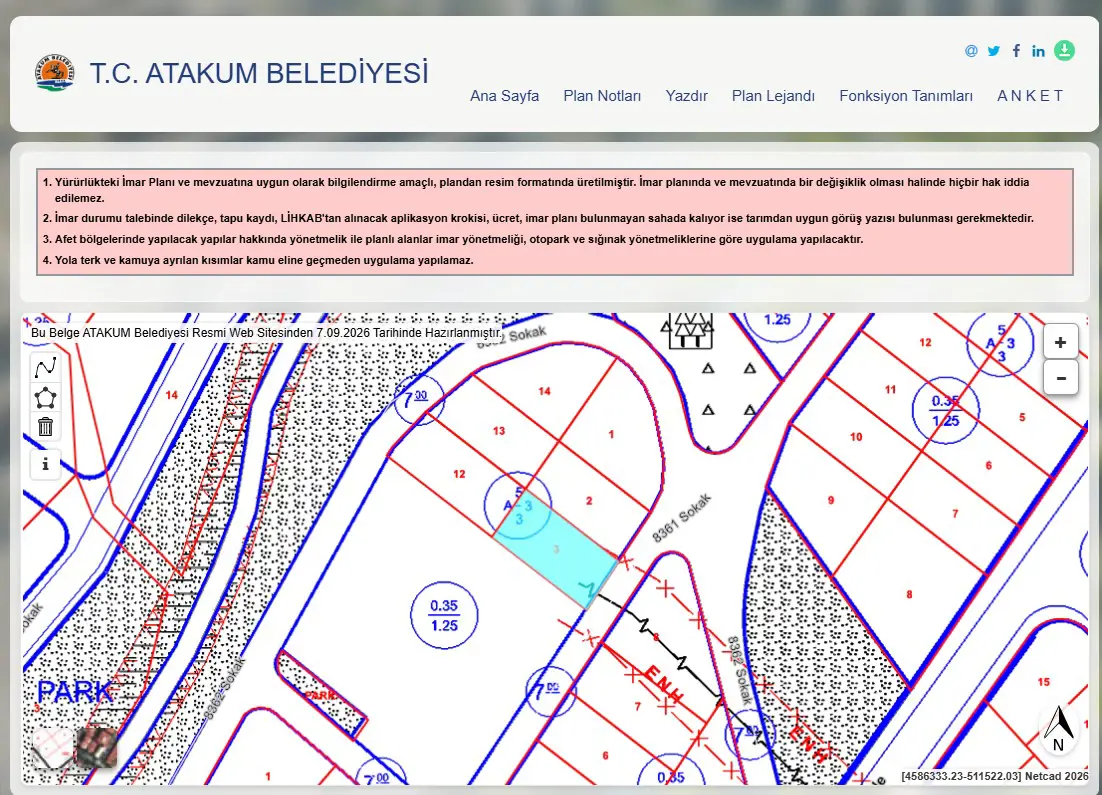The image size is (1102, 795).
Task: Open Plan Notları
Action: 602,96
